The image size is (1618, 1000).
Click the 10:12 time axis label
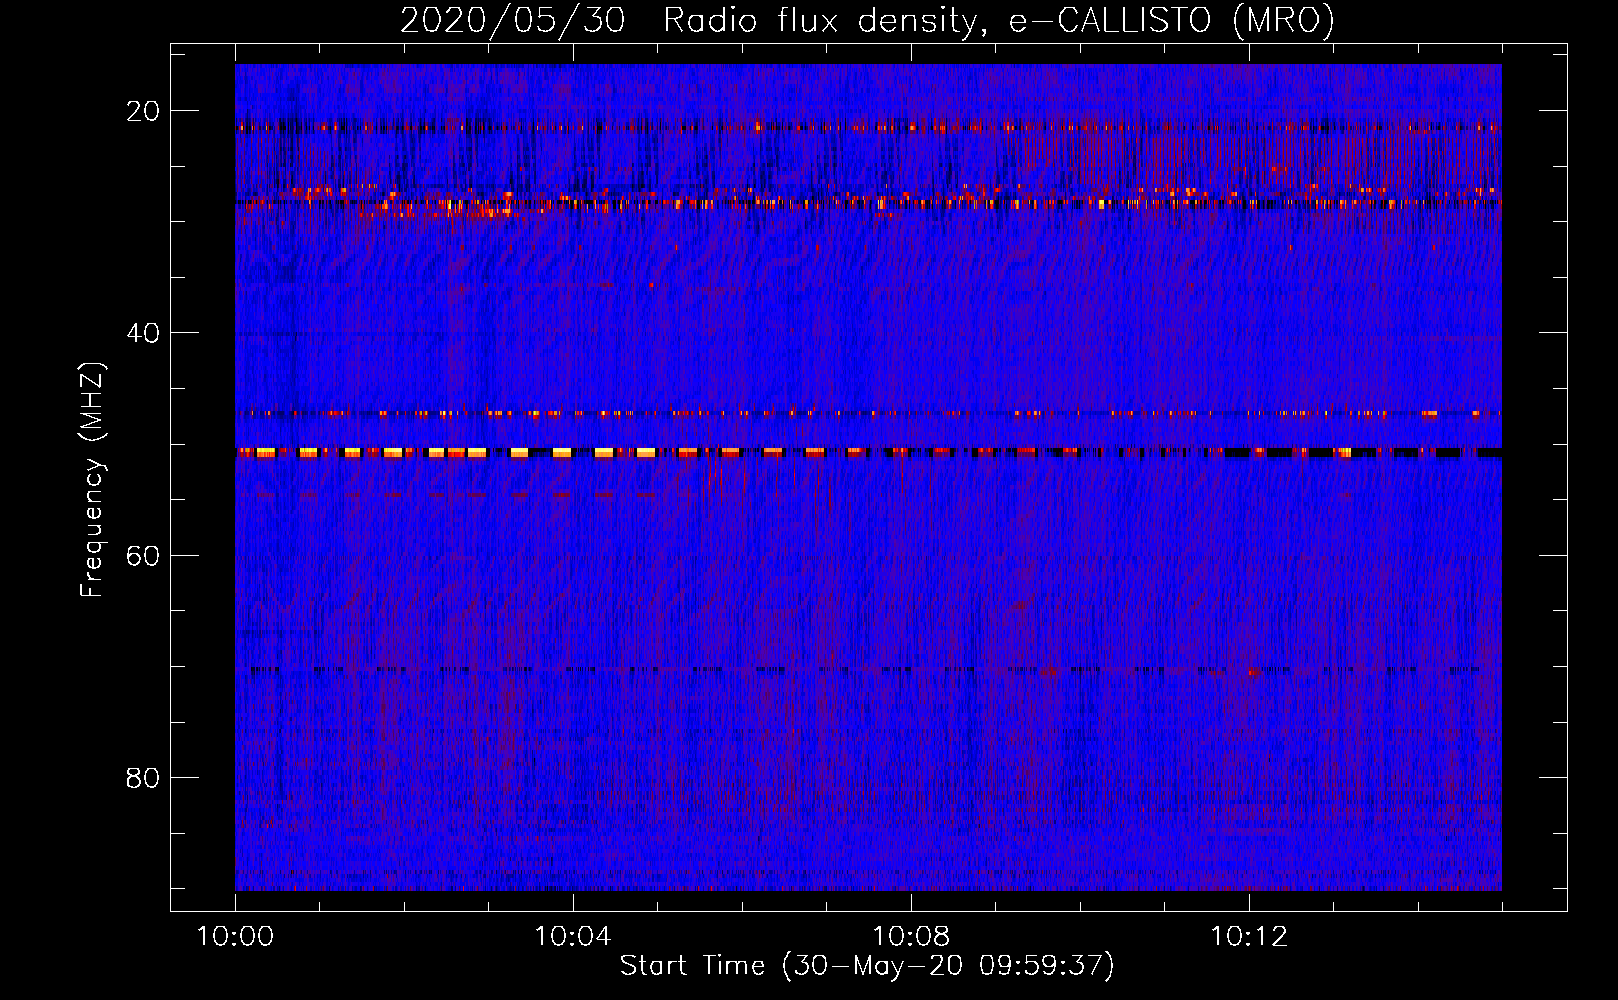point(1248,937)
